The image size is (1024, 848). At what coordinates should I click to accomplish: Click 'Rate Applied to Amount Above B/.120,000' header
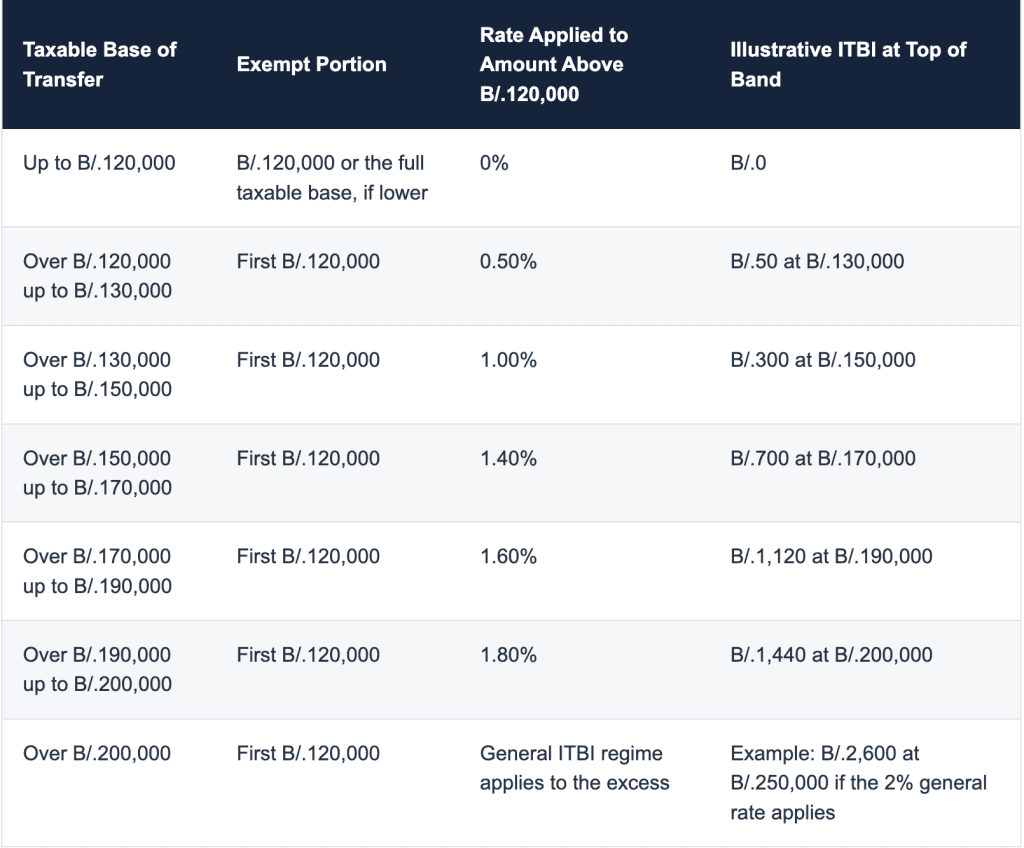554,65
